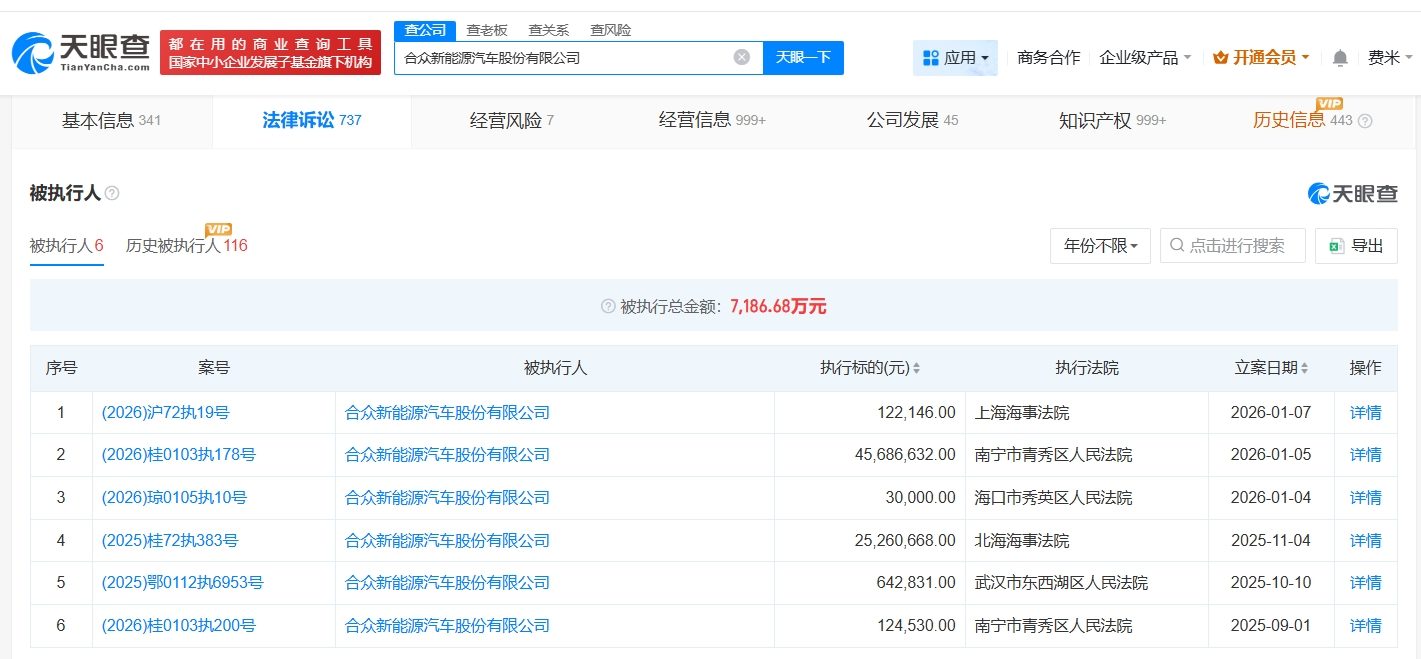Expand the 开通会员 membership menu
The width and height of the screenshot is (1421, 659).
1261,58
